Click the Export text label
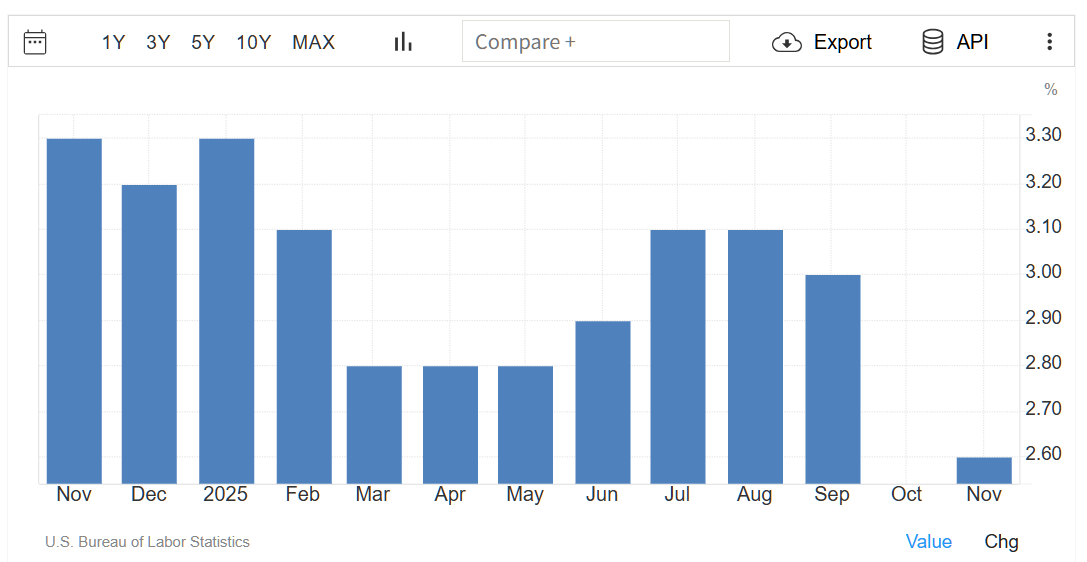This screenshot has width=1087, height=562. pyautogui.click(x=842, y=42)
